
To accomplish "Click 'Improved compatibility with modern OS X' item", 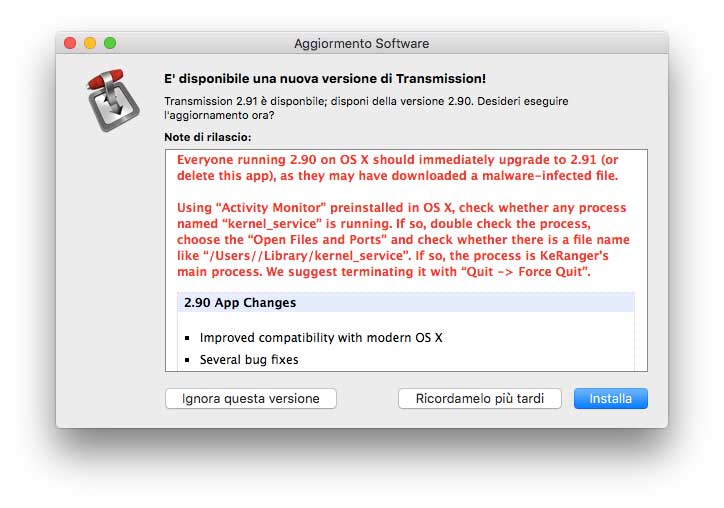I will pyautogui.click(x=321, y=338).
